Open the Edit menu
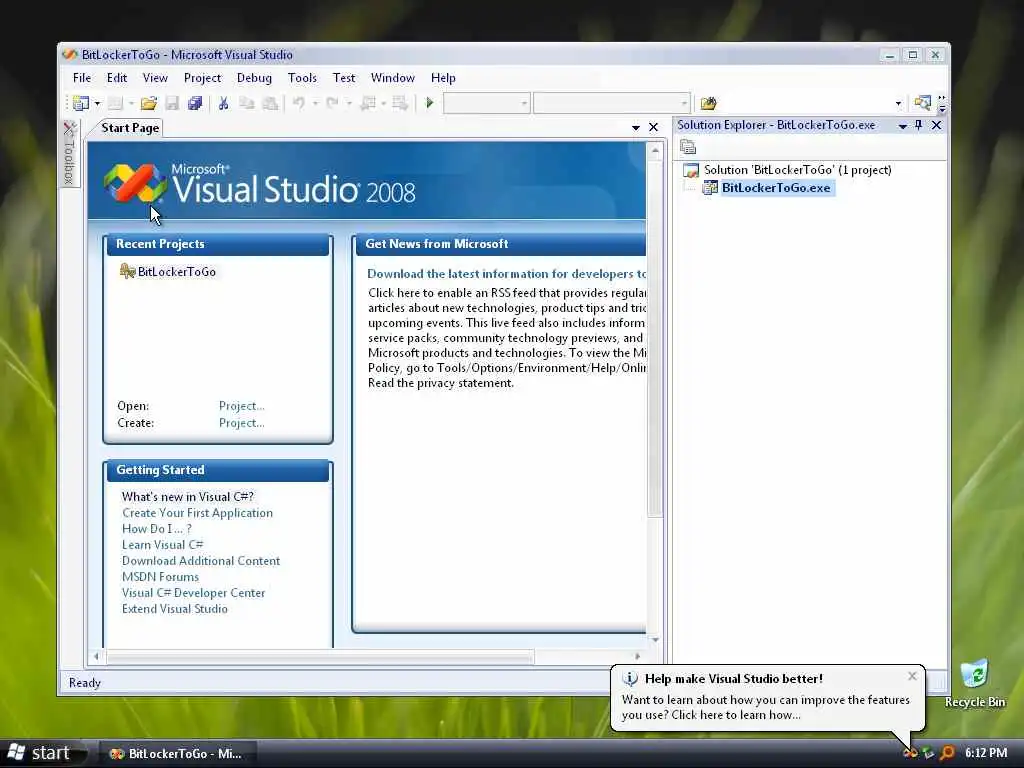This screenshot has width=1024, height=768. [117, 78]
